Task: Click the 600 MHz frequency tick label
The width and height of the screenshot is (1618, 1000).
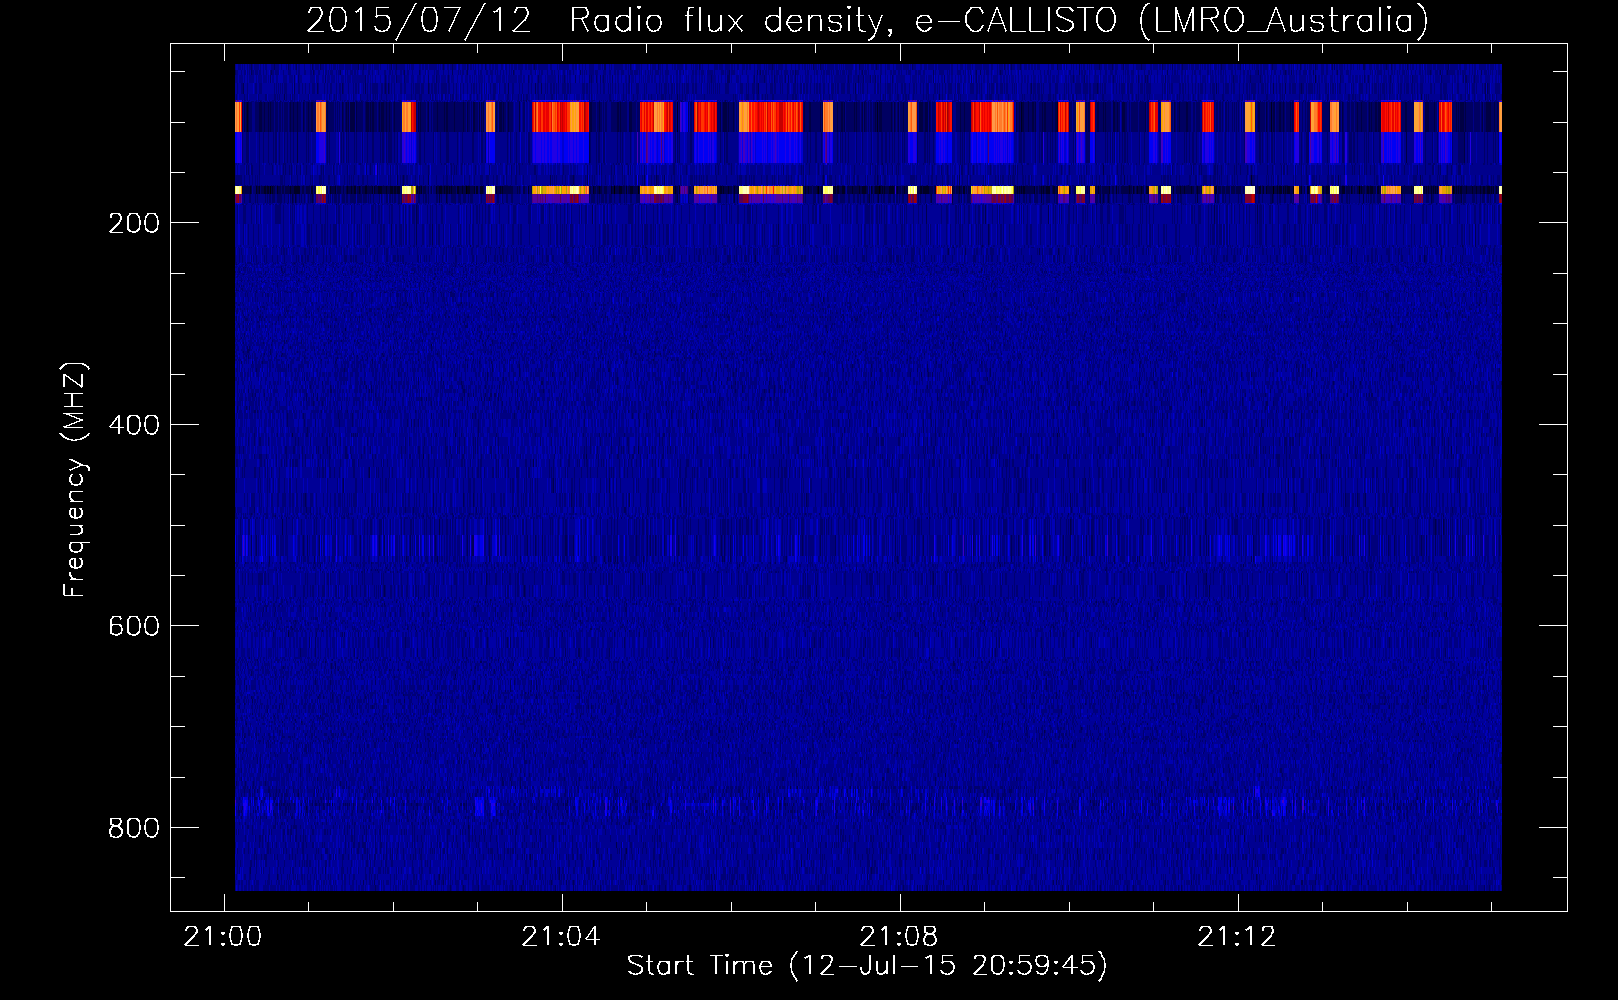Action: point(134,626)
